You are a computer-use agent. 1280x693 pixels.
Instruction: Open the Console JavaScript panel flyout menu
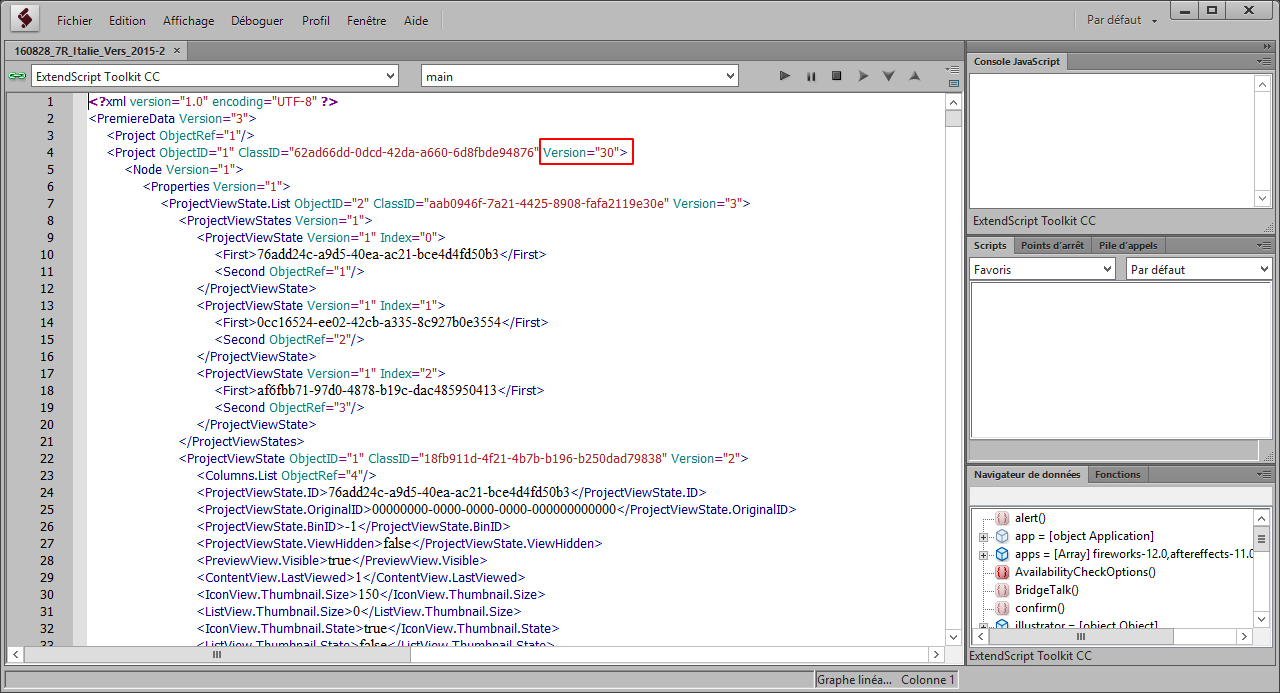pyautogui.click(x=1265, y=62)
